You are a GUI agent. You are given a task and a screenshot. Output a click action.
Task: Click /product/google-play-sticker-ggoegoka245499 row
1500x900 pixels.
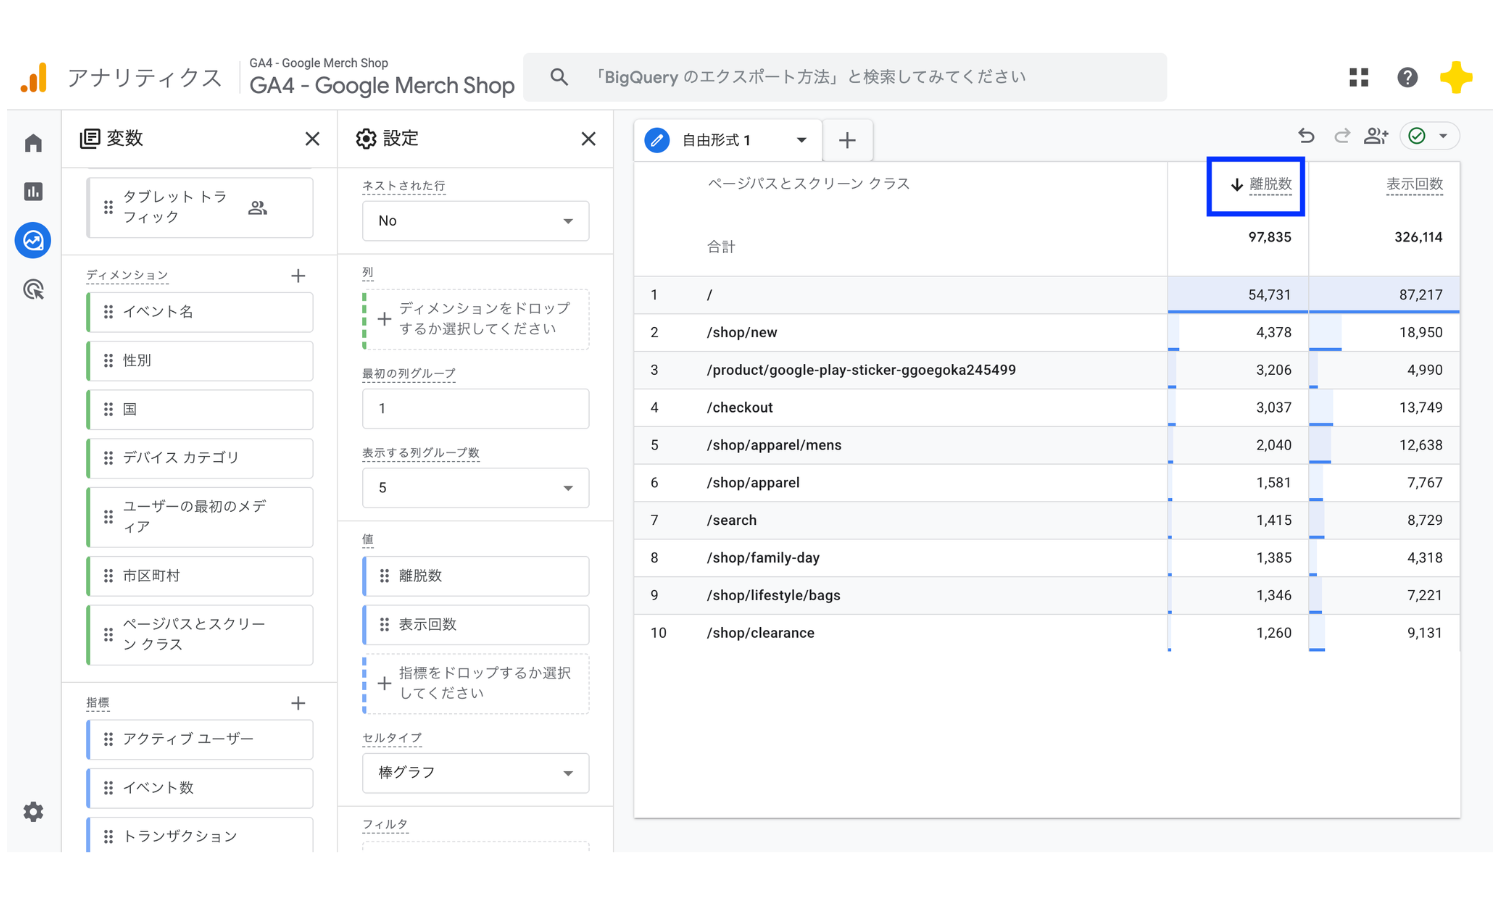tap(1047, 370)
